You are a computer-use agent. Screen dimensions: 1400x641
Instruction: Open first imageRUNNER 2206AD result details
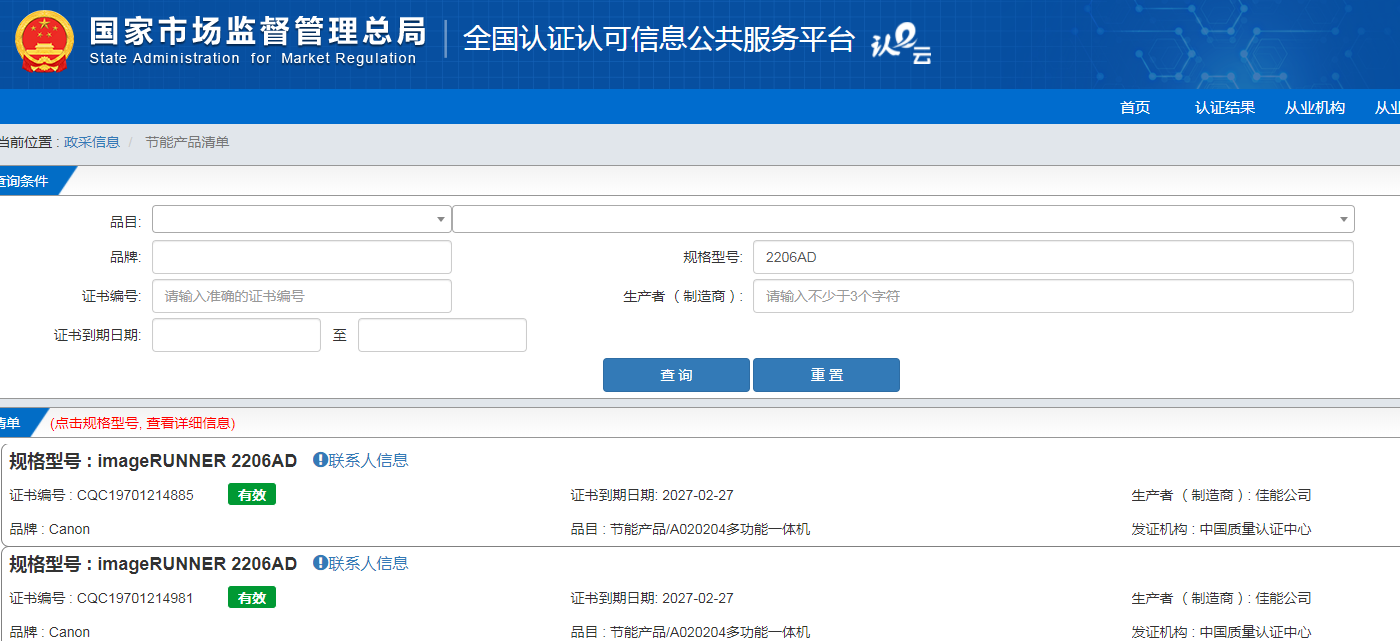(197, 461)
